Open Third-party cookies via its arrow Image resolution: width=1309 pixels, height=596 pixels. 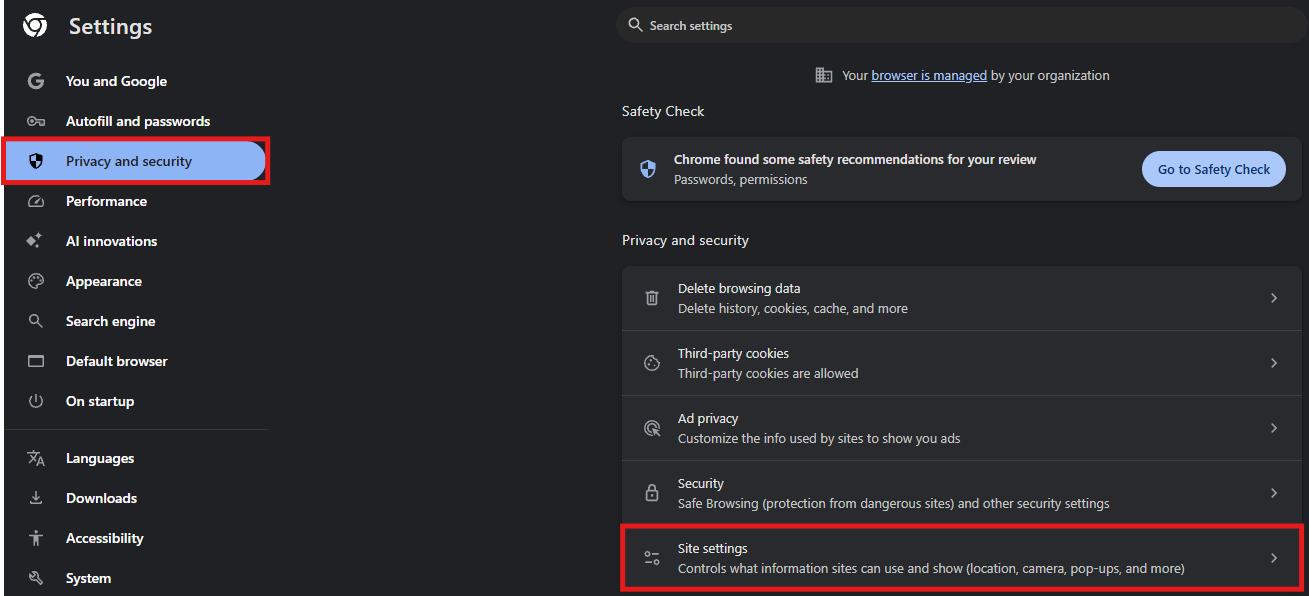point(1273,363)
